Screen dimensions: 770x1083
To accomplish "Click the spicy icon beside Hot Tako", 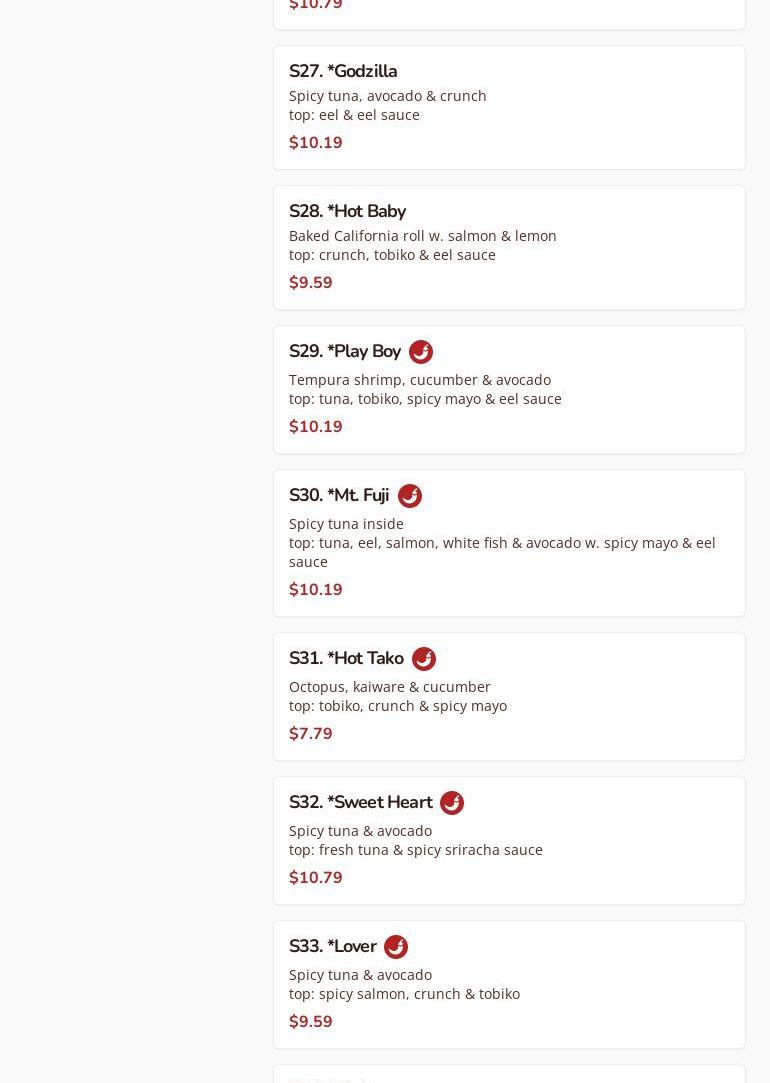I will [424, 659].
